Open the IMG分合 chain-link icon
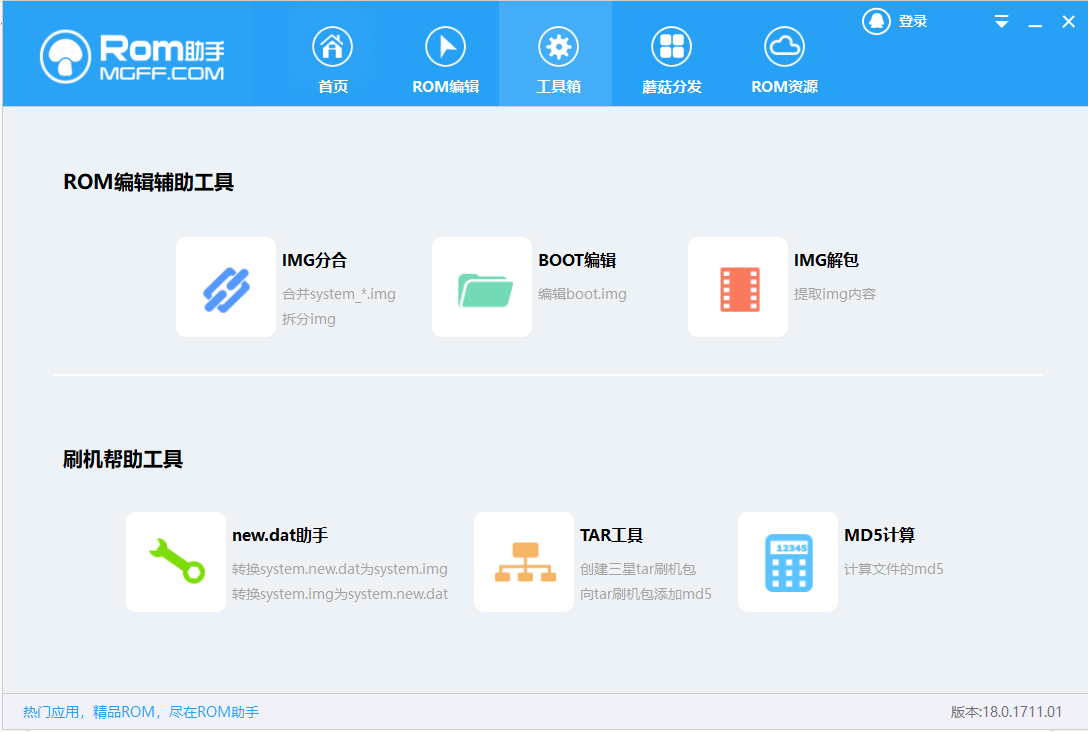 coord(226,287)
